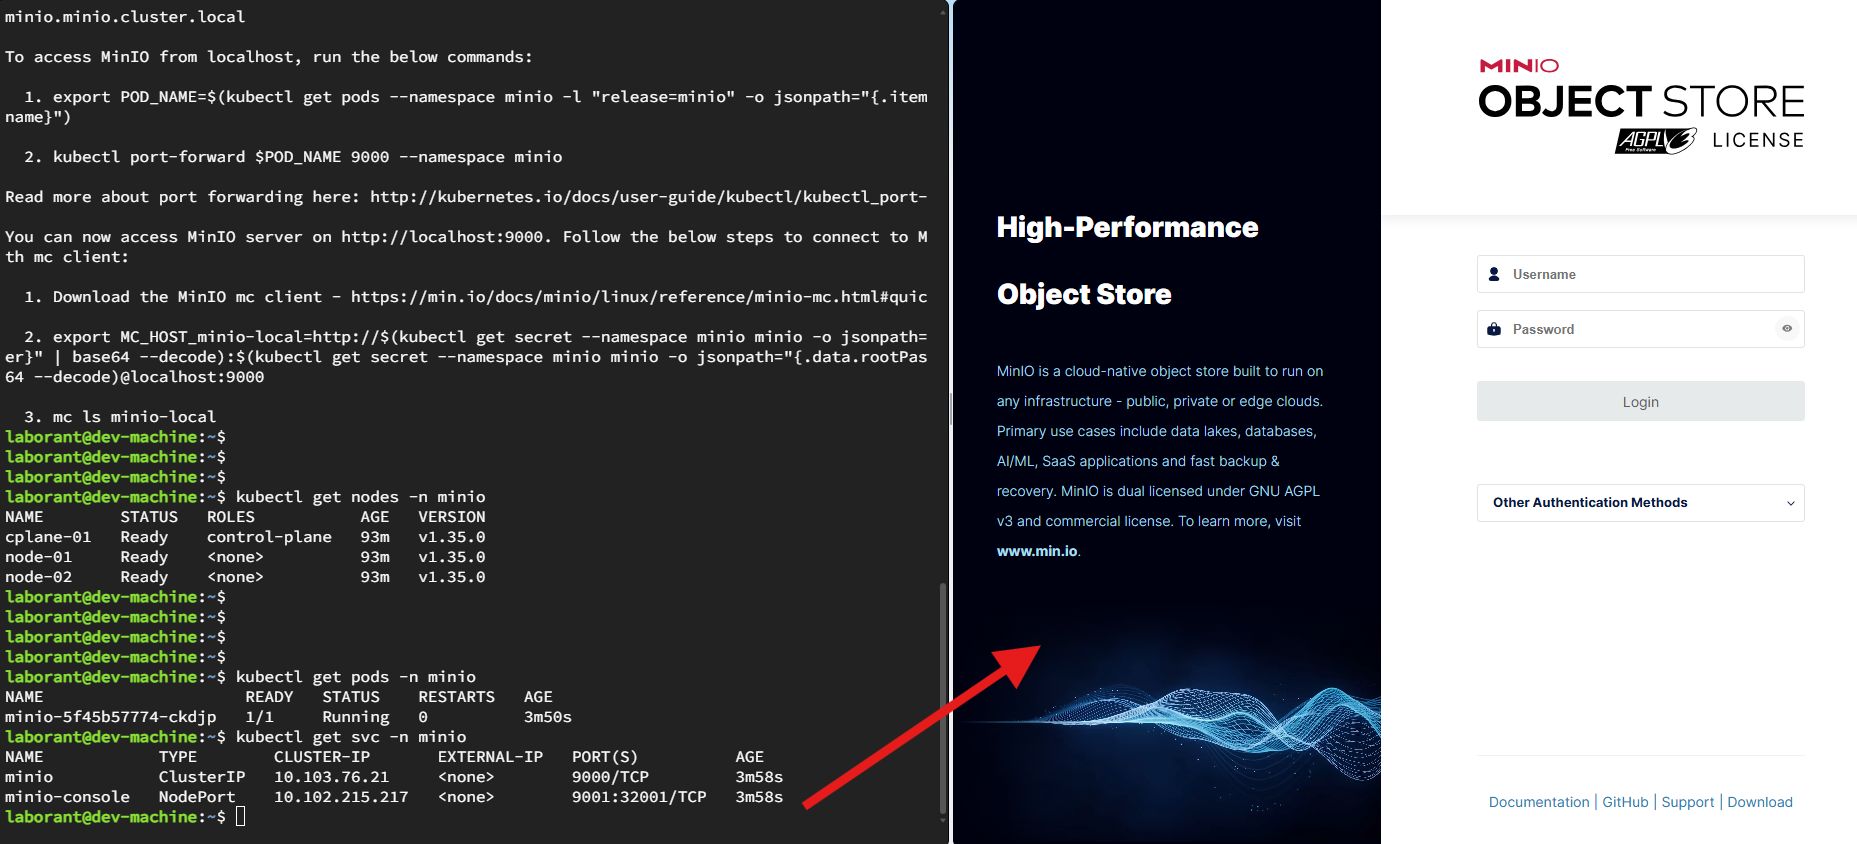Open the Documentation link
Screen dimensions: 1857x844
(1538, 802)
